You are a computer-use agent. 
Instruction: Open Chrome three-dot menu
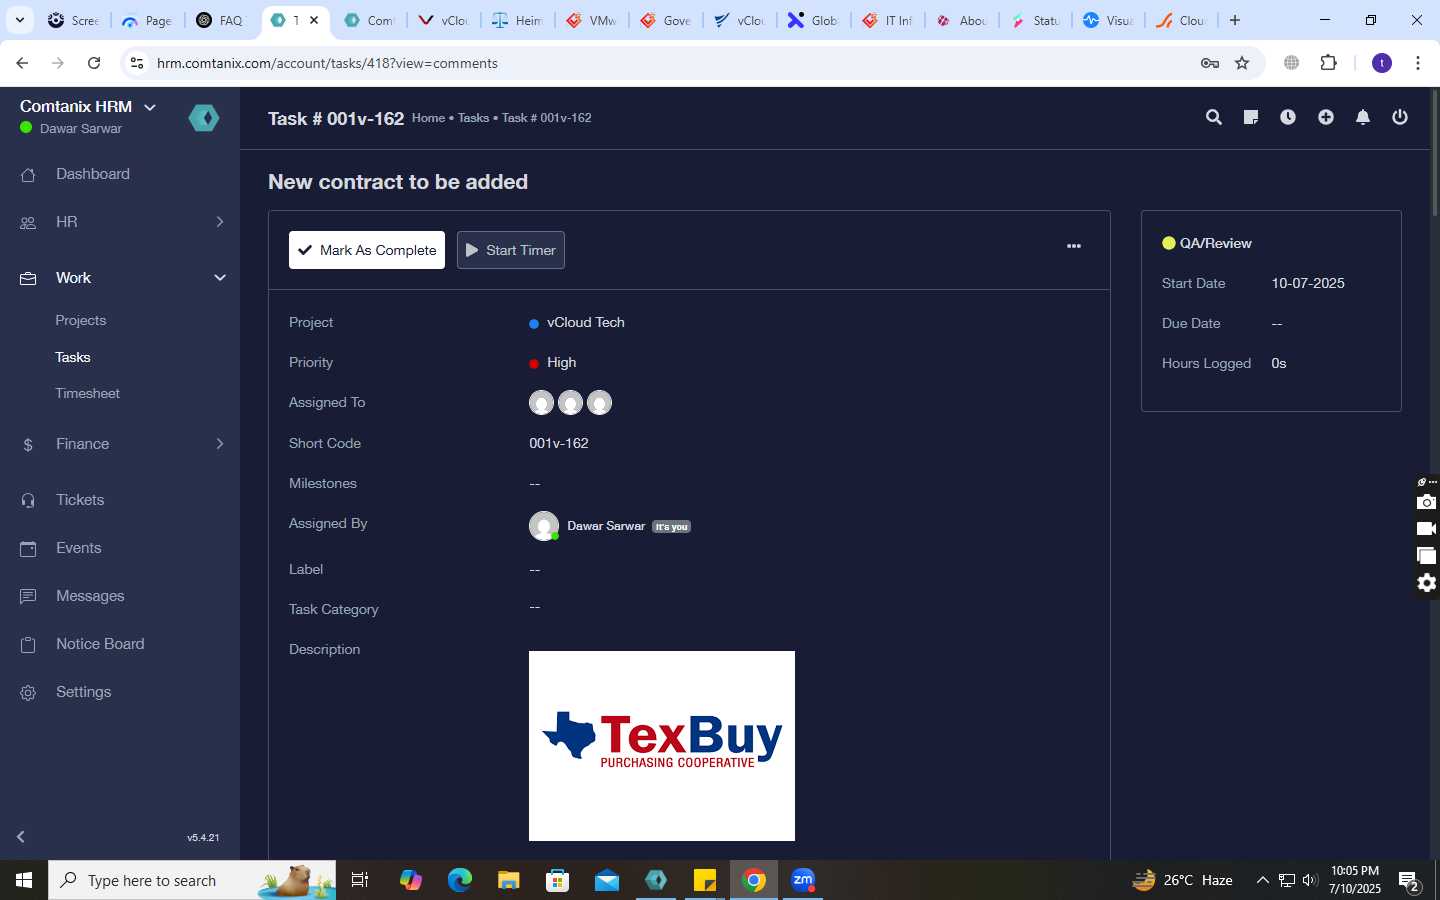coord(1418,63)
